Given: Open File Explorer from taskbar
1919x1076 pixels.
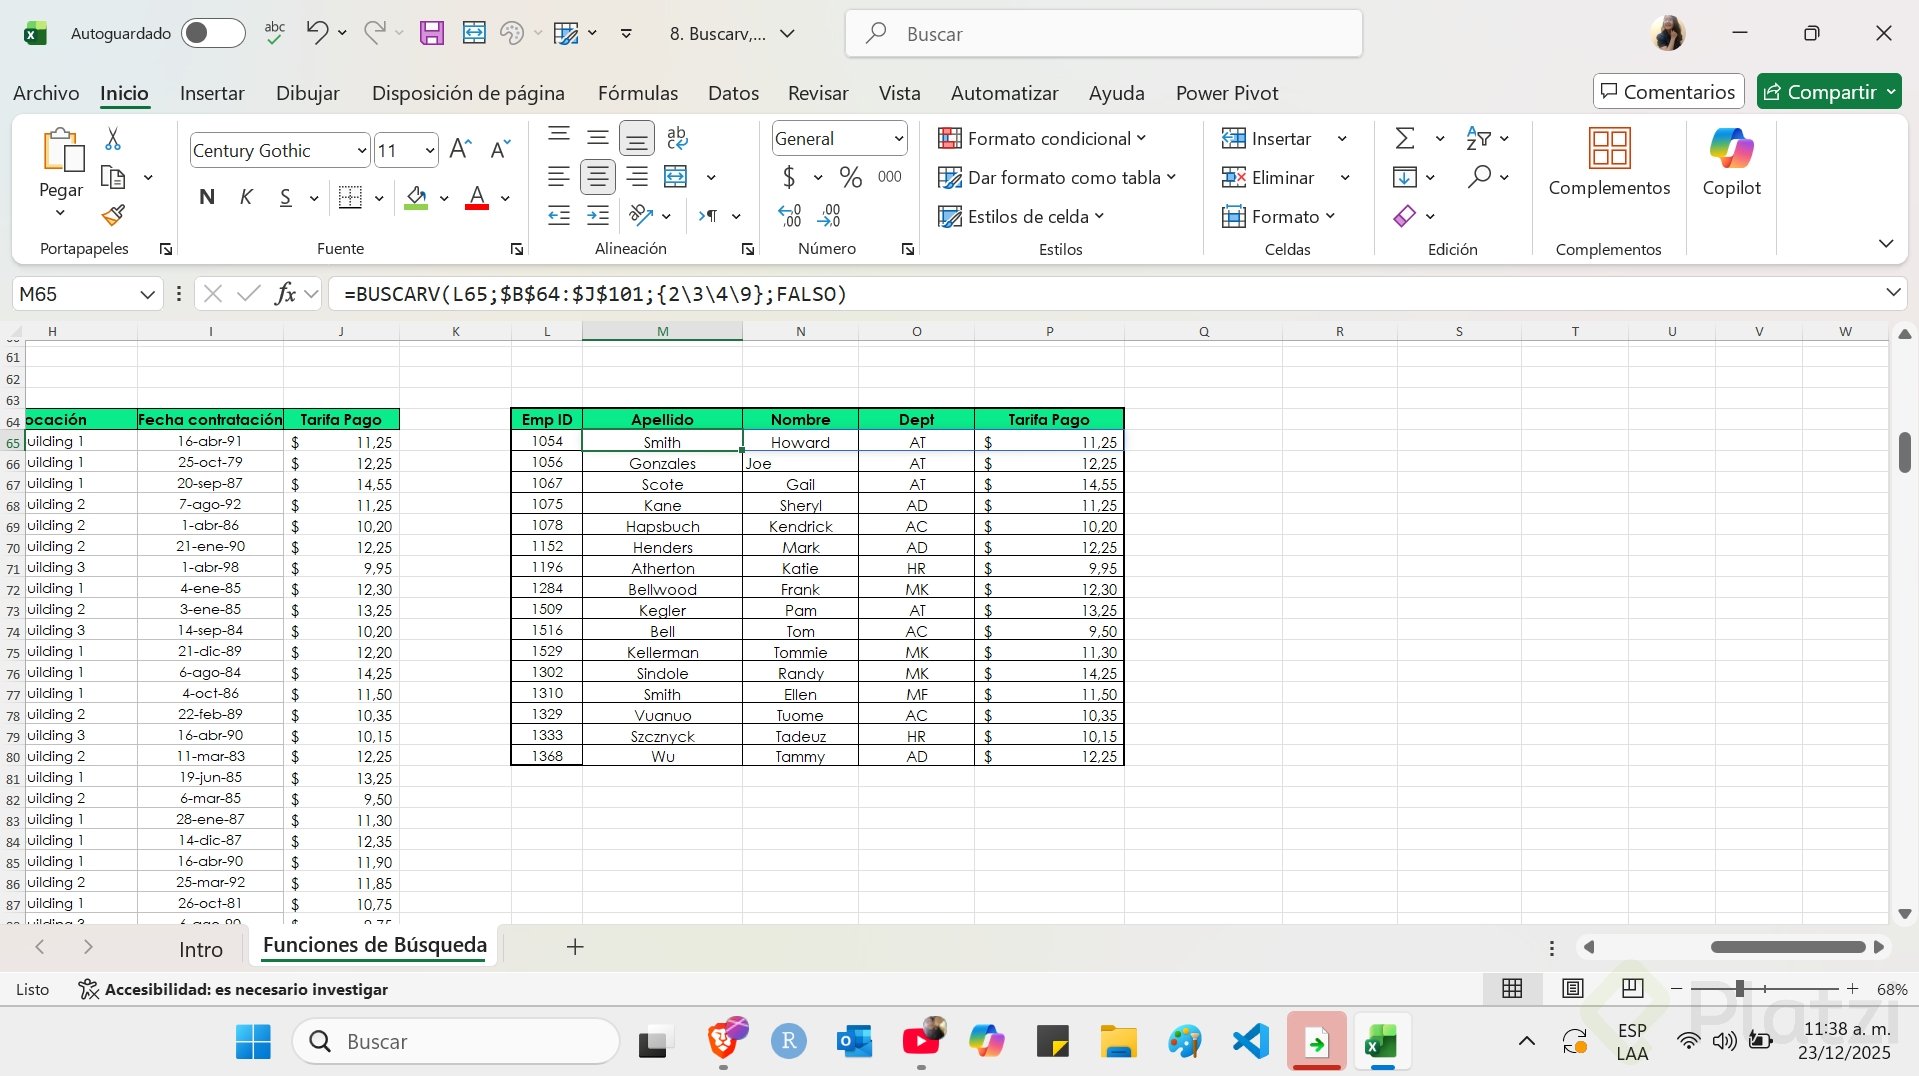Looking at the screenshot, I should [1119, 1042].
